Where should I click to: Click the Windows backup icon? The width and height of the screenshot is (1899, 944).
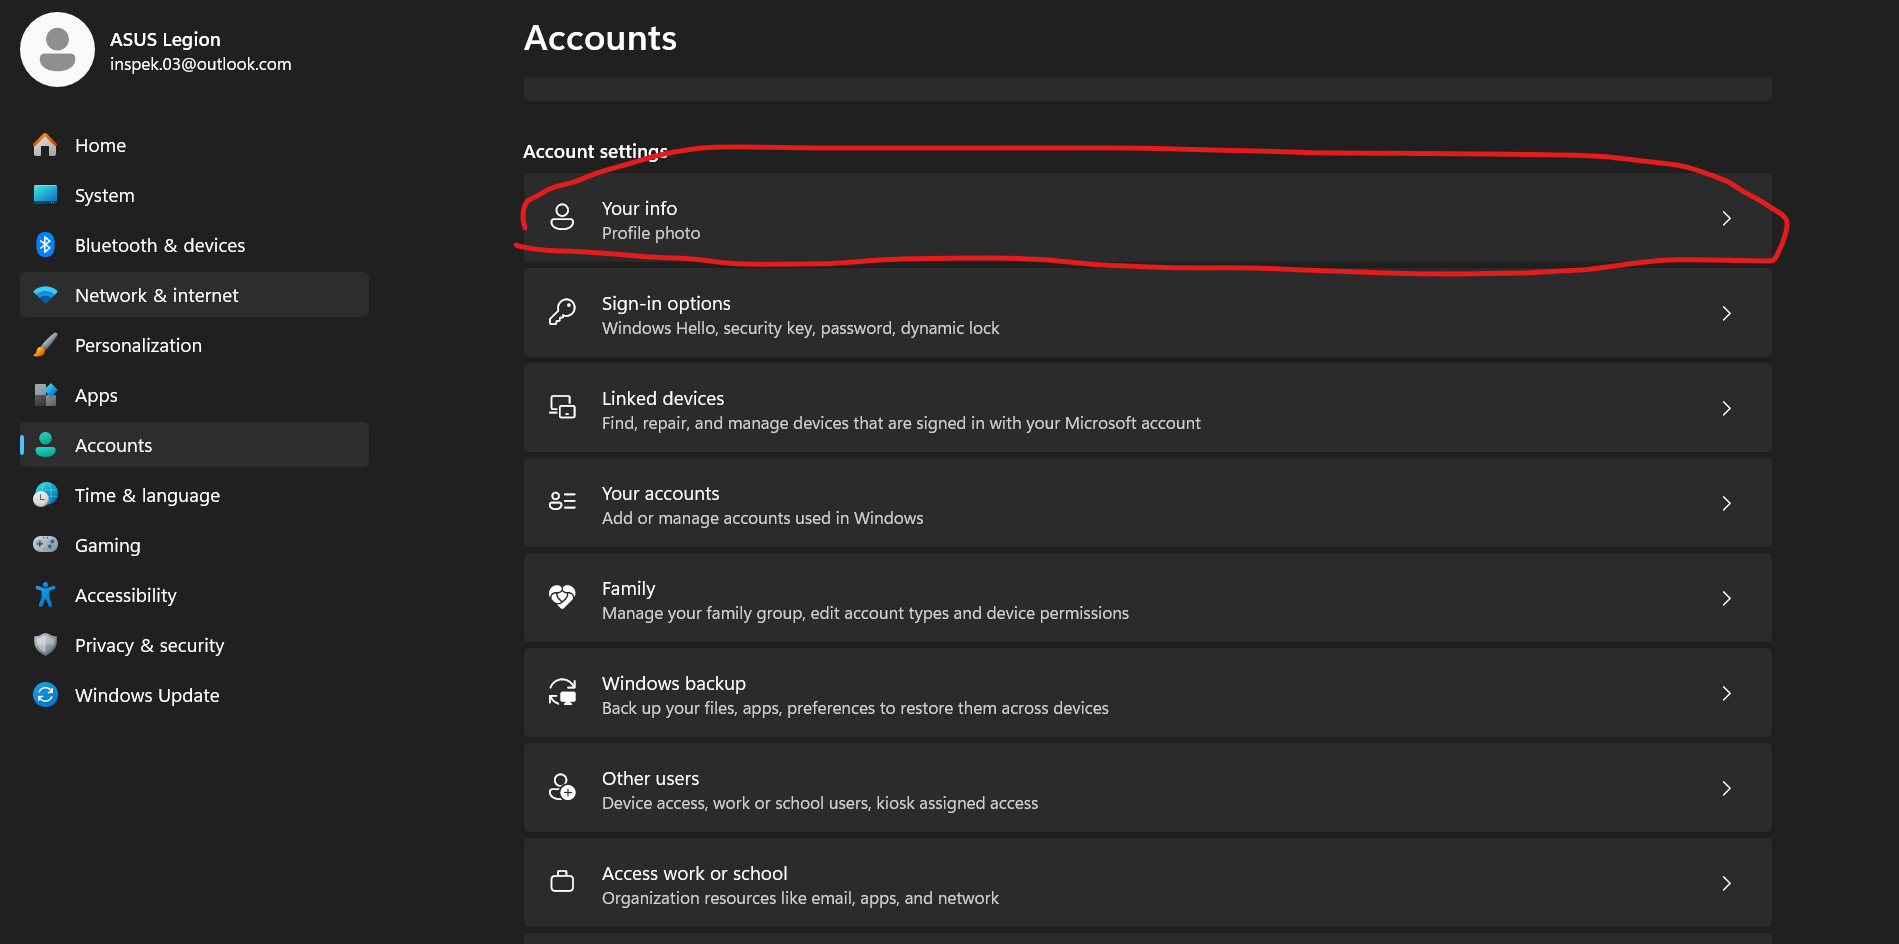562,693
